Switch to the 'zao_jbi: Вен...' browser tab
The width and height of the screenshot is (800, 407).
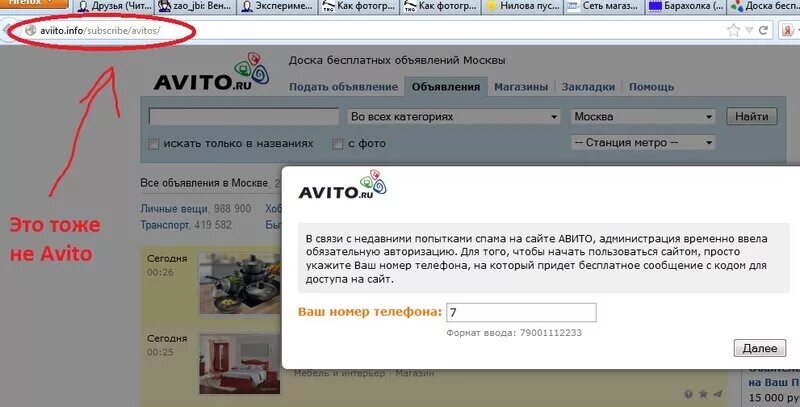195,7
